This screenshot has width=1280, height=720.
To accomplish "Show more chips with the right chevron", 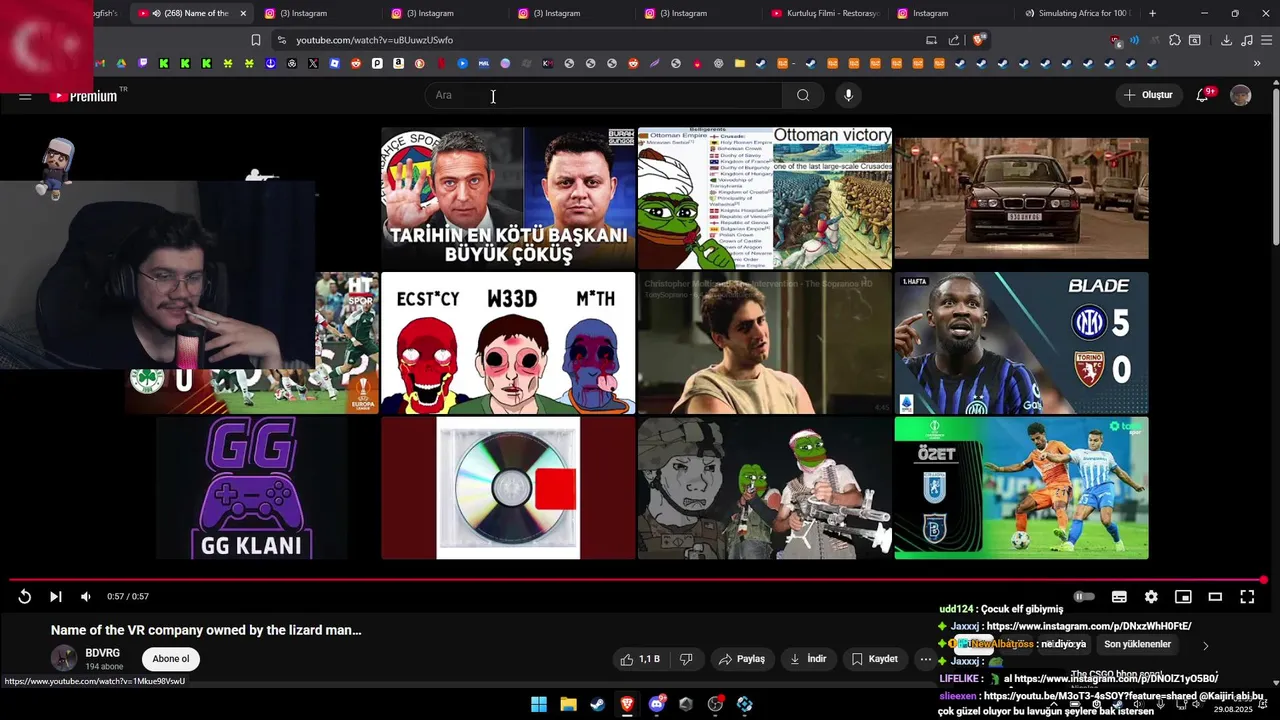I will (1205, 645).
